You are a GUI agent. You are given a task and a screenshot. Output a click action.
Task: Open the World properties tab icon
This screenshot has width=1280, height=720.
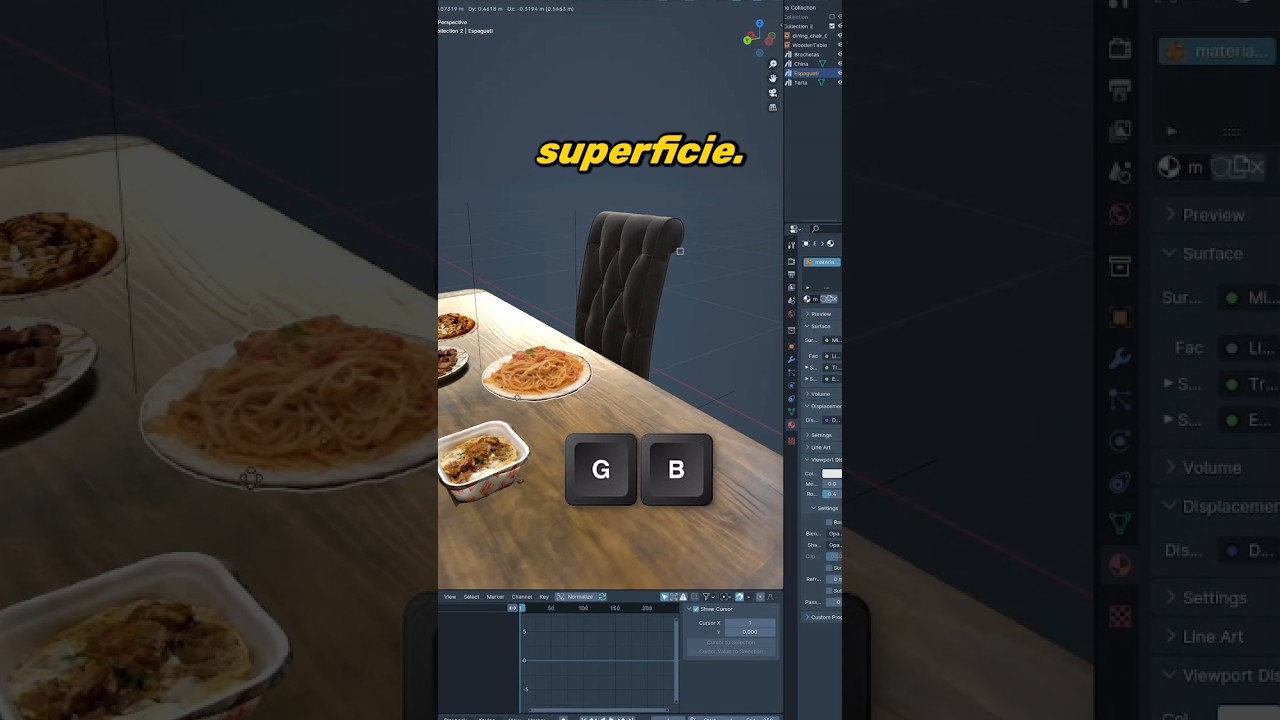(x=791, y=314)
